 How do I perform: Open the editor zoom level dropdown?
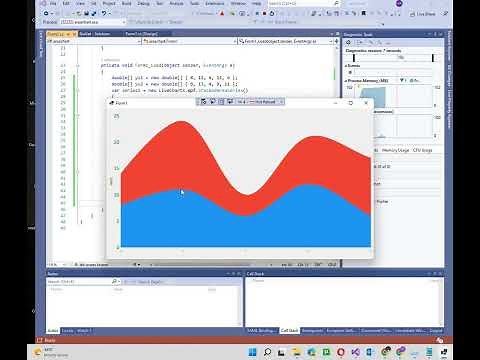click(x=57, y=265)
